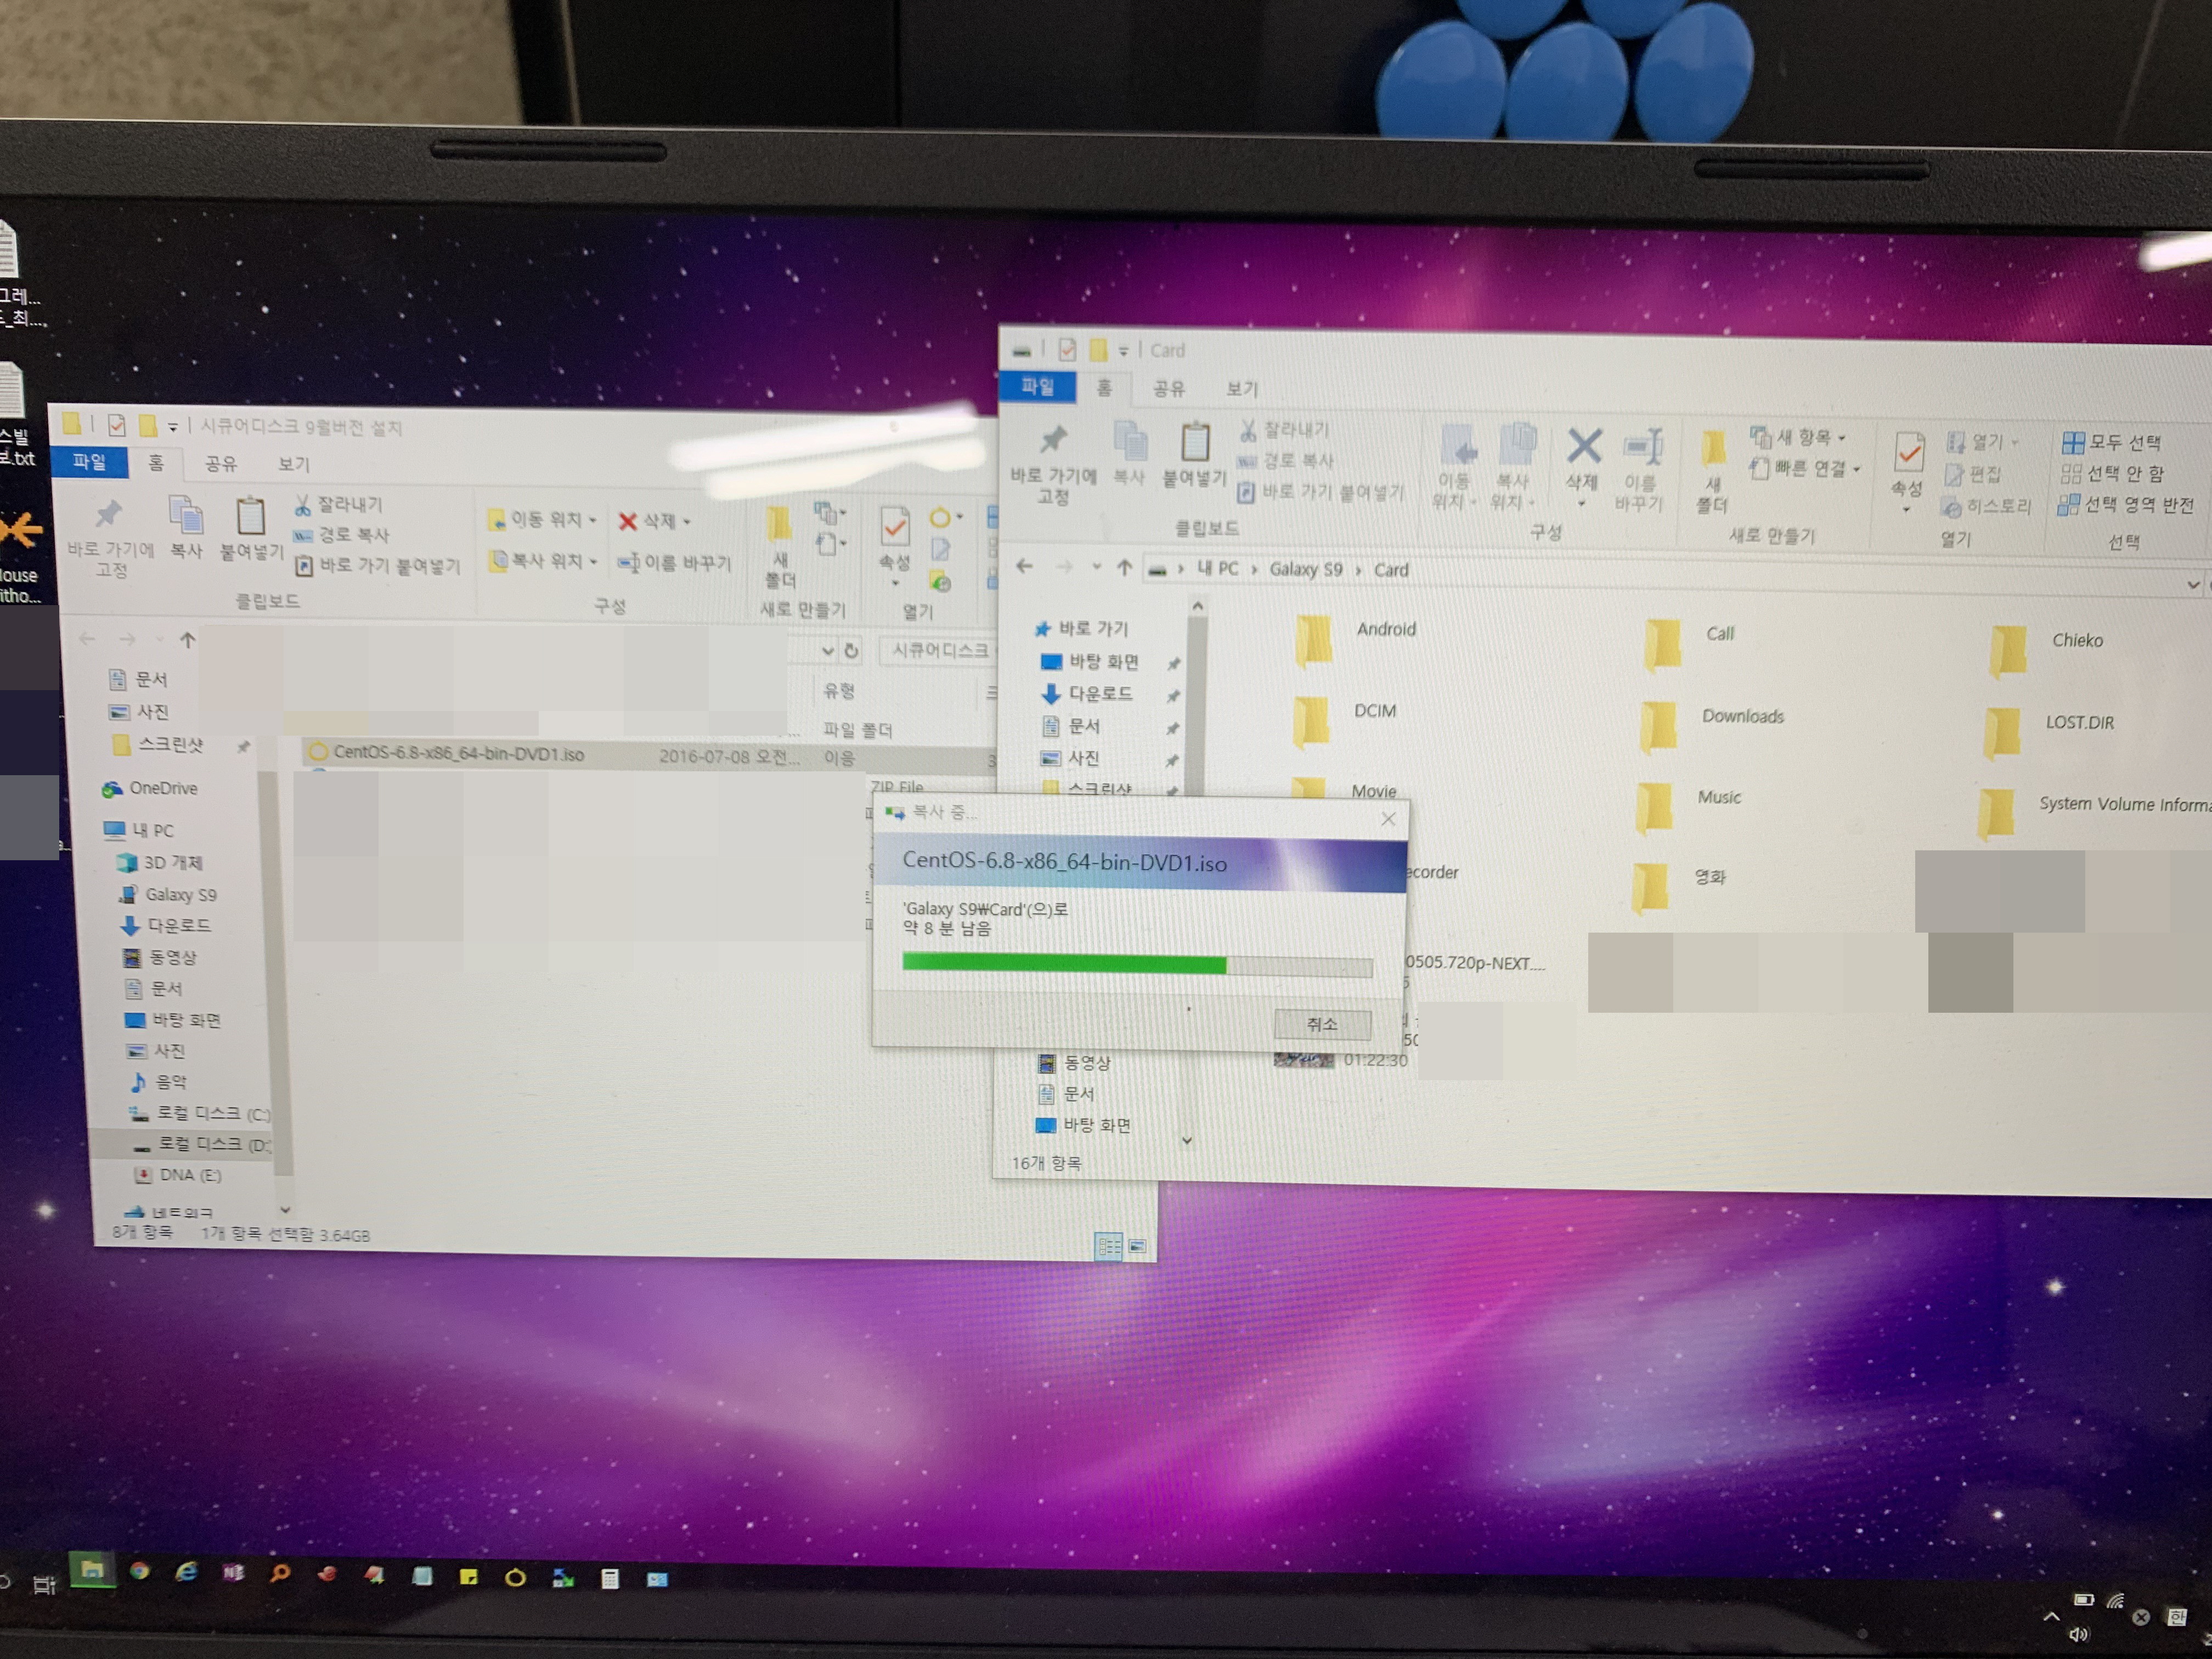This screenshot has height=1659, width=2212.
Task: Open the New item dropdown in Card ribbon
Action: 1799,437
